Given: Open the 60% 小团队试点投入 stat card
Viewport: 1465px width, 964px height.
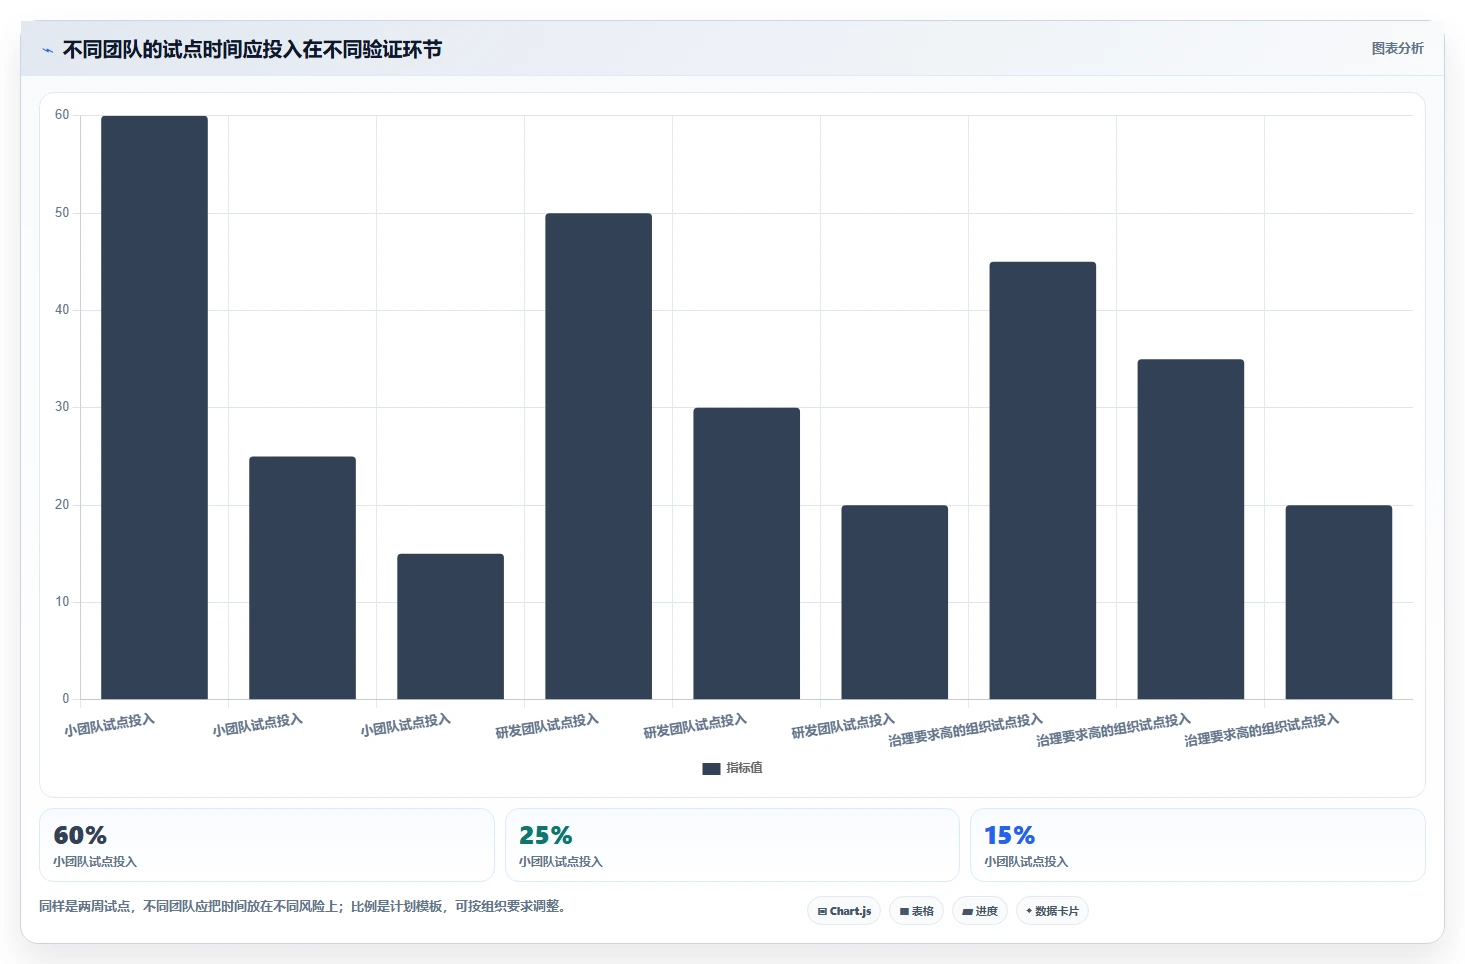Looking at the screenshot, I should (267, 845).
